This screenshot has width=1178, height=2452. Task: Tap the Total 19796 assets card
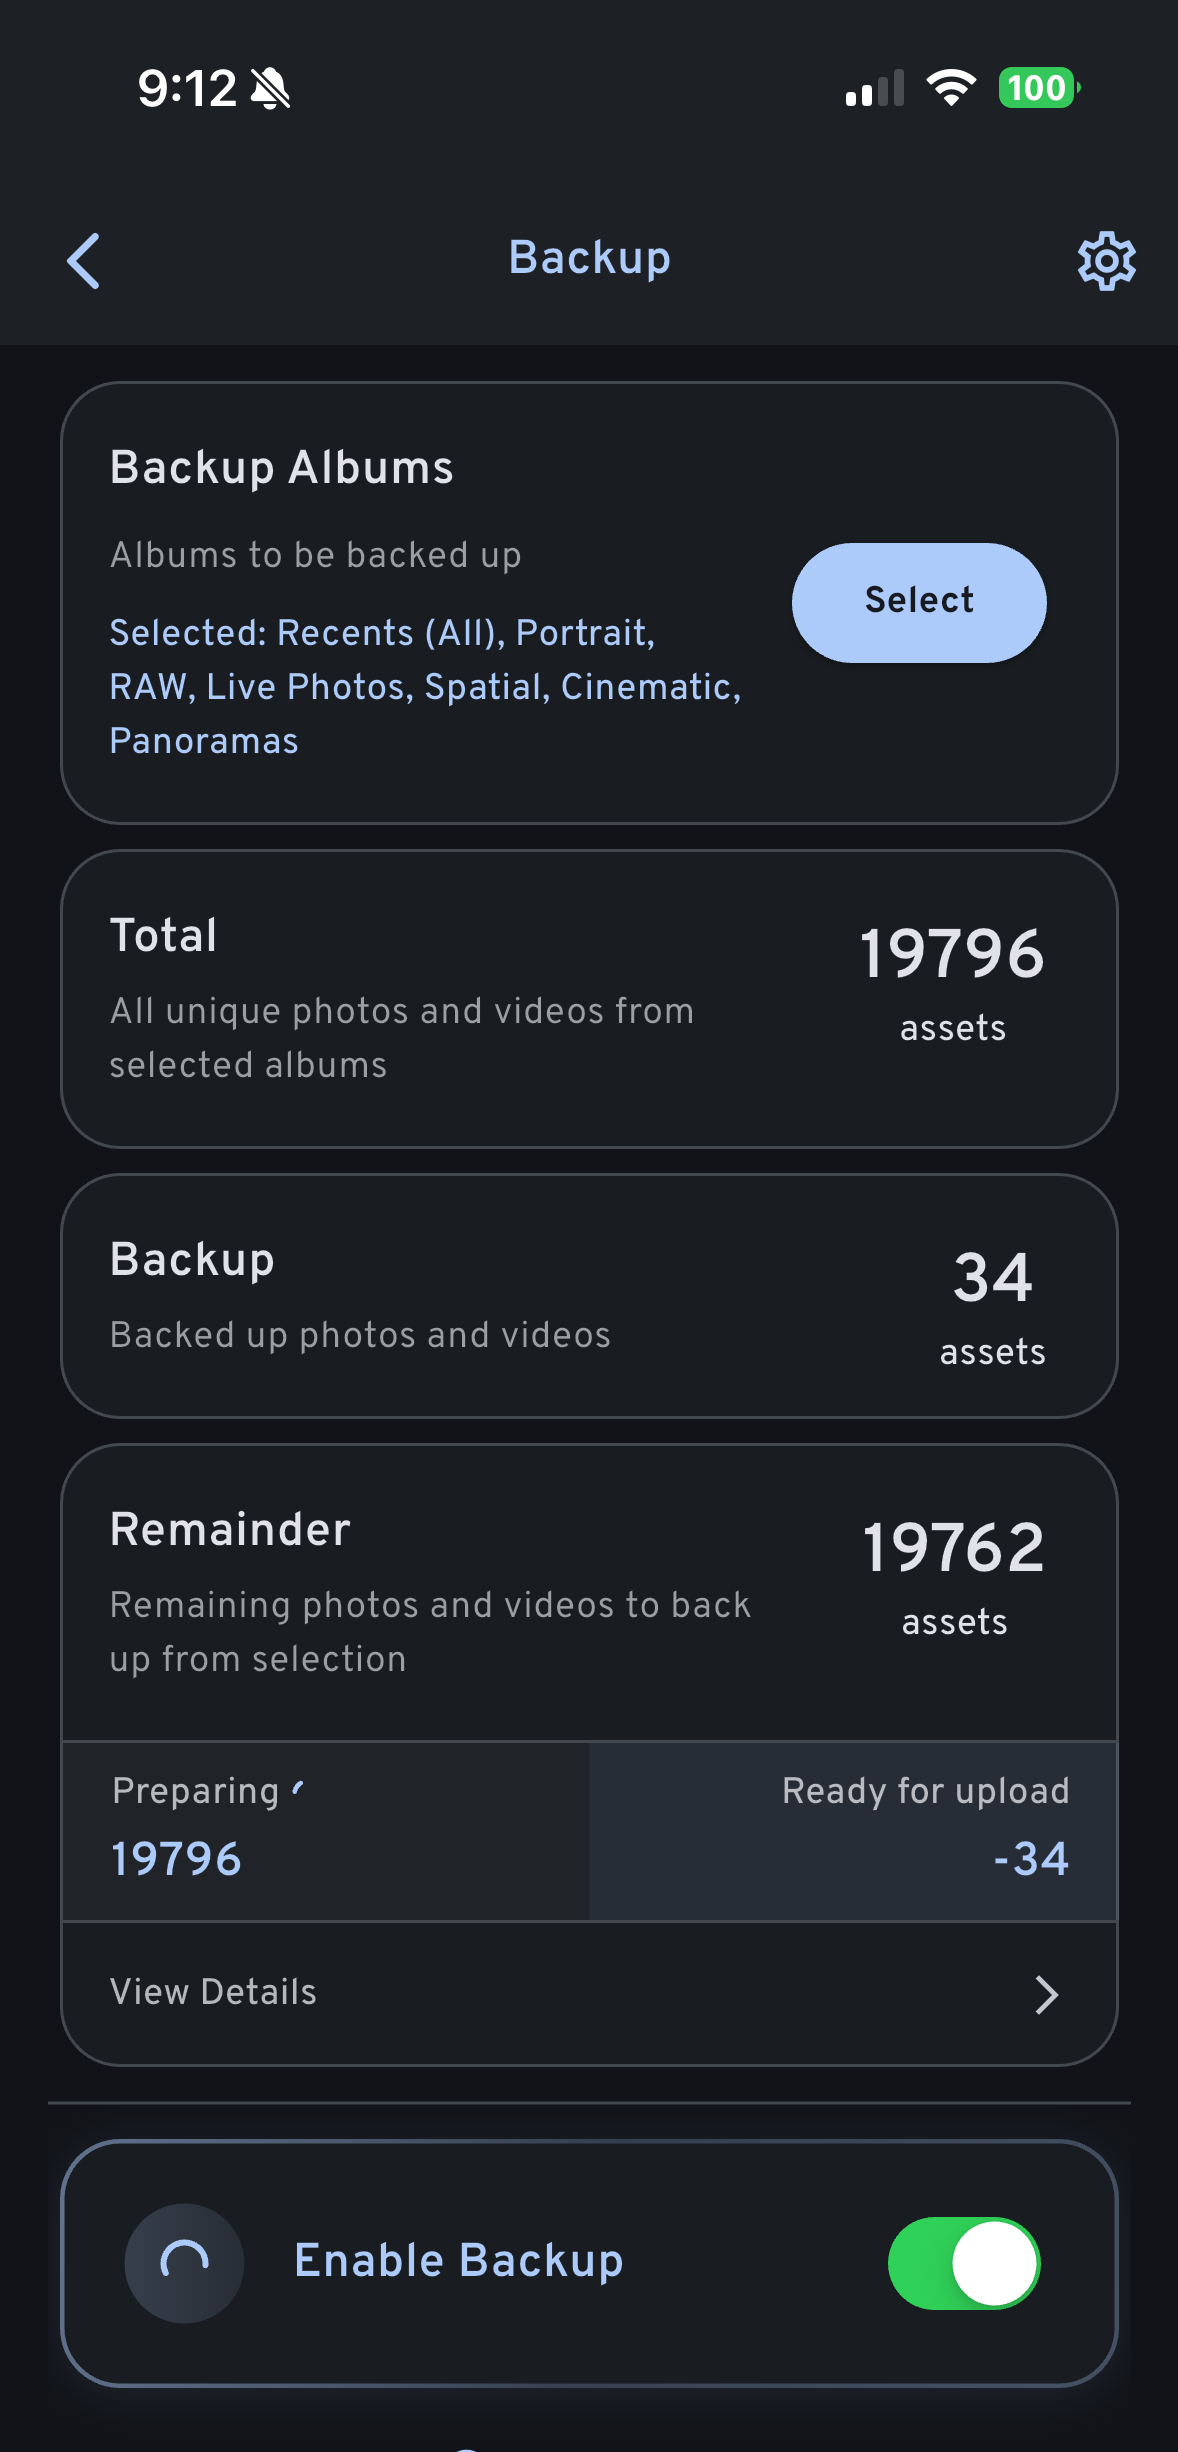point(588,998)
